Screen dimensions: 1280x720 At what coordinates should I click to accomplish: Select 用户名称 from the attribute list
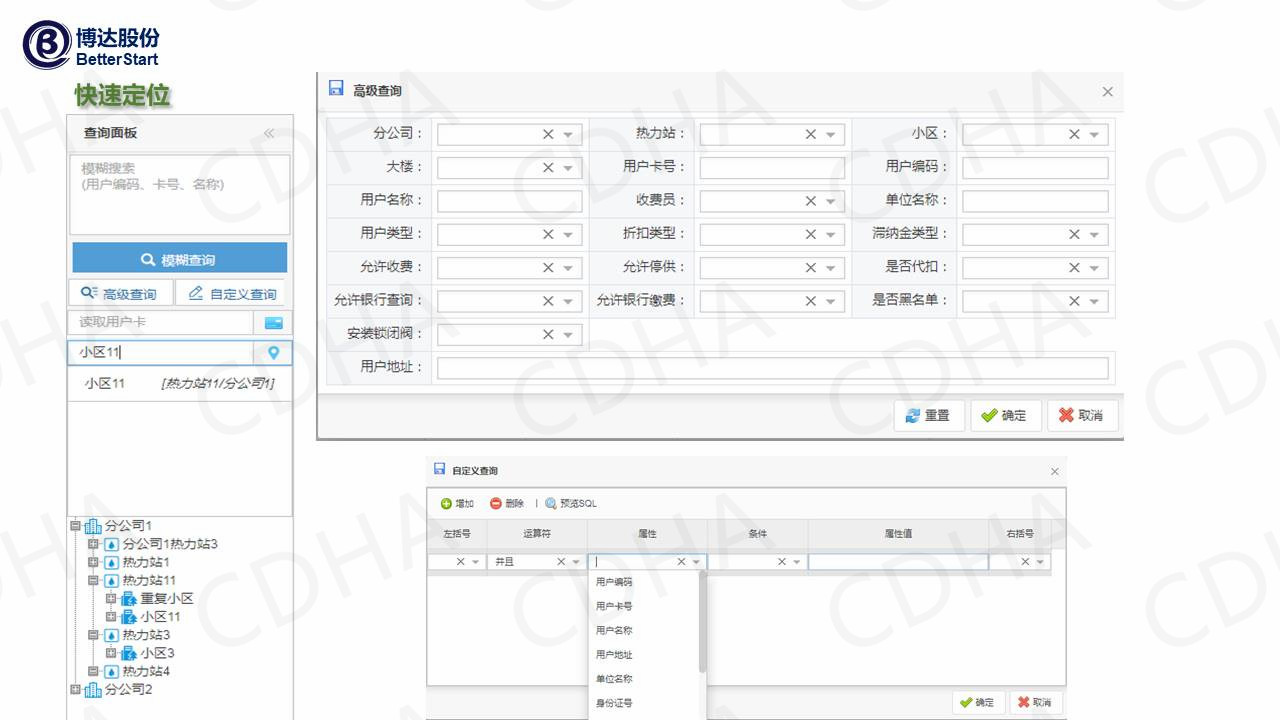(614, 630)
